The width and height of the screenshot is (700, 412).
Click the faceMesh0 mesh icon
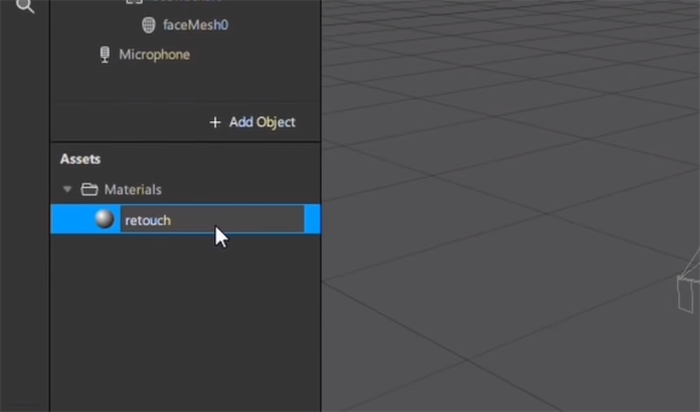(x=148, y=25)
